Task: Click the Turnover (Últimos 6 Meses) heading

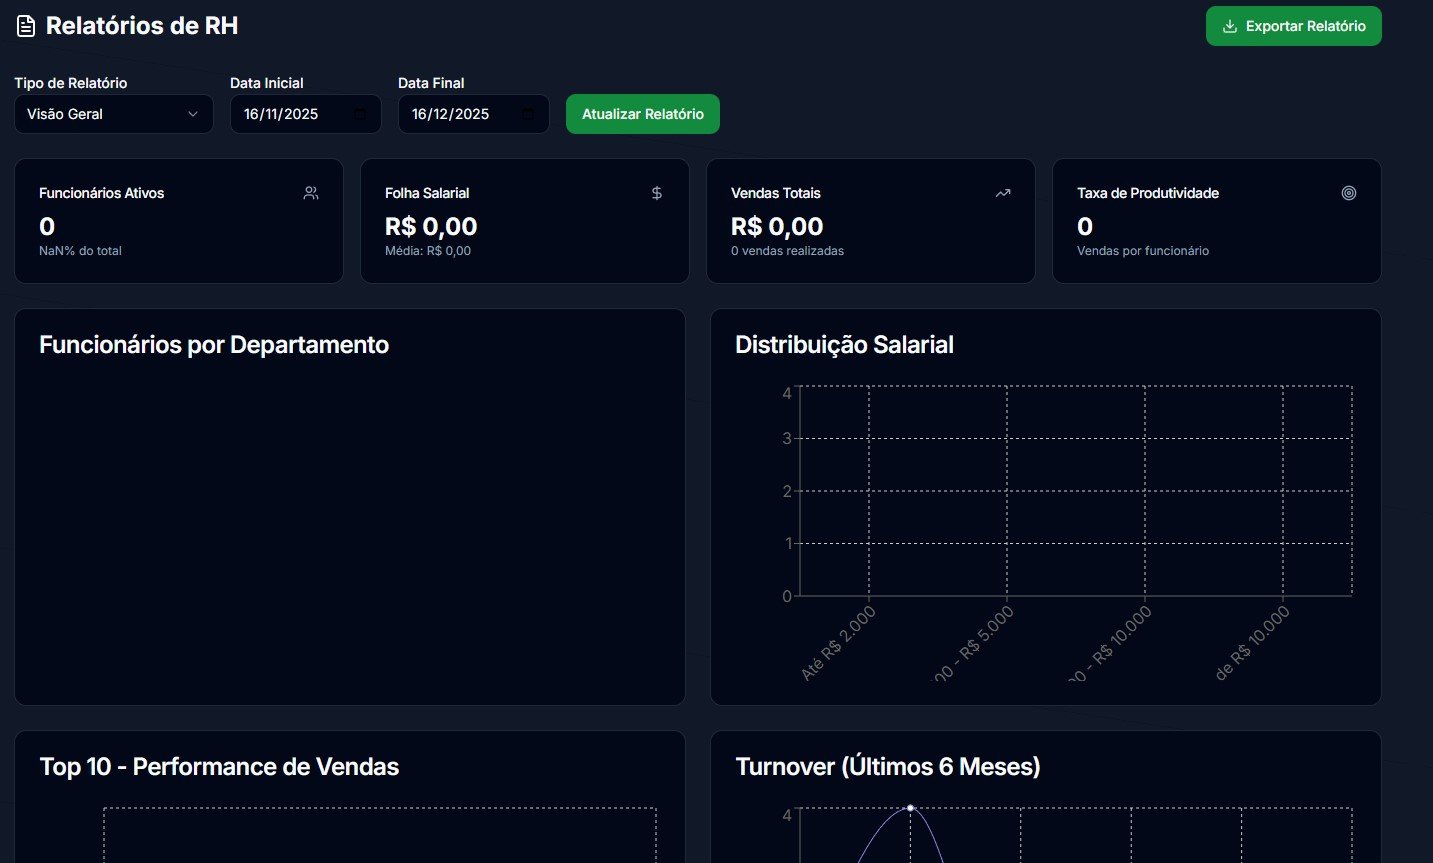Action: tap(888, 767)
